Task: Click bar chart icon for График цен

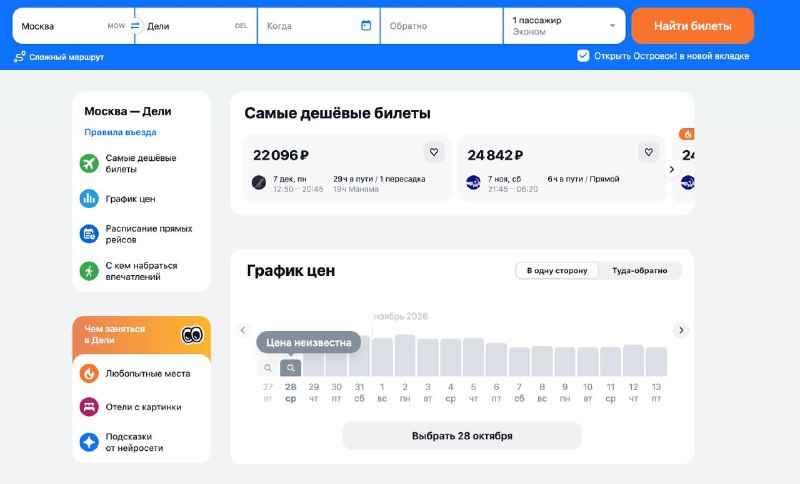Action: (89, 198)
